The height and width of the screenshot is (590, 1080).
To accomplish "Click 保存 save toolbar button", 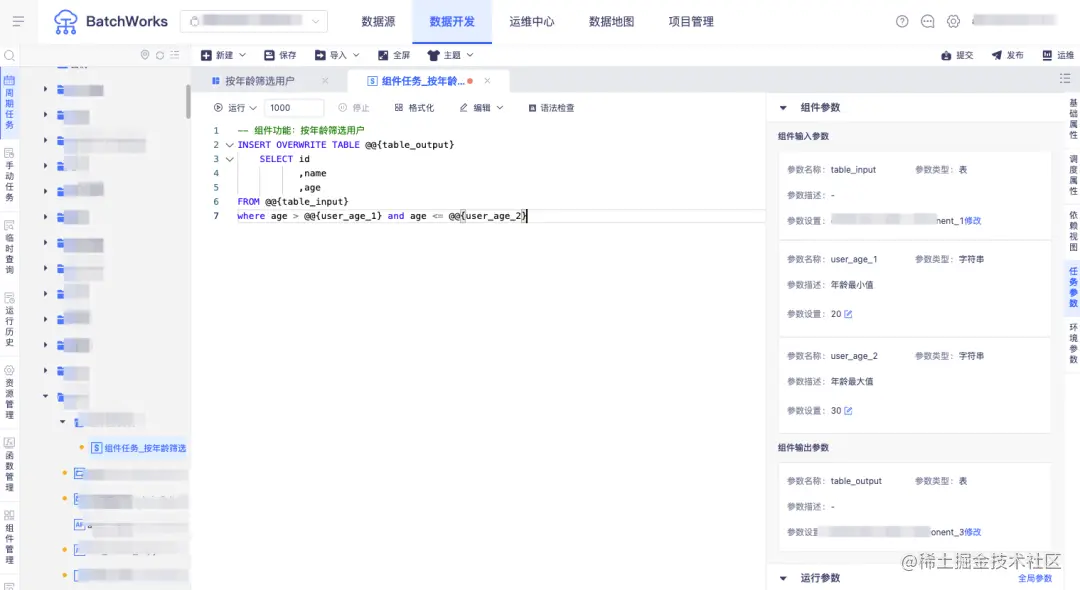I will (280, 55).
